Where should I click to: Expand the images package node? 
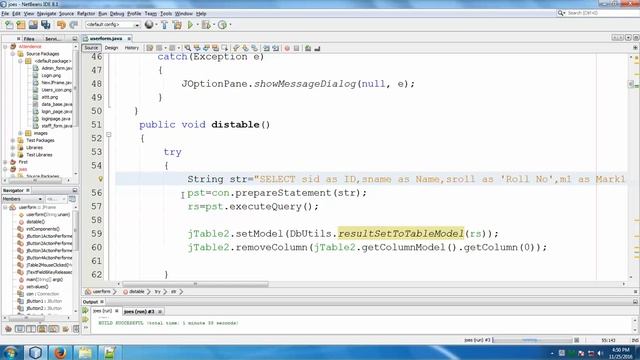20,133
